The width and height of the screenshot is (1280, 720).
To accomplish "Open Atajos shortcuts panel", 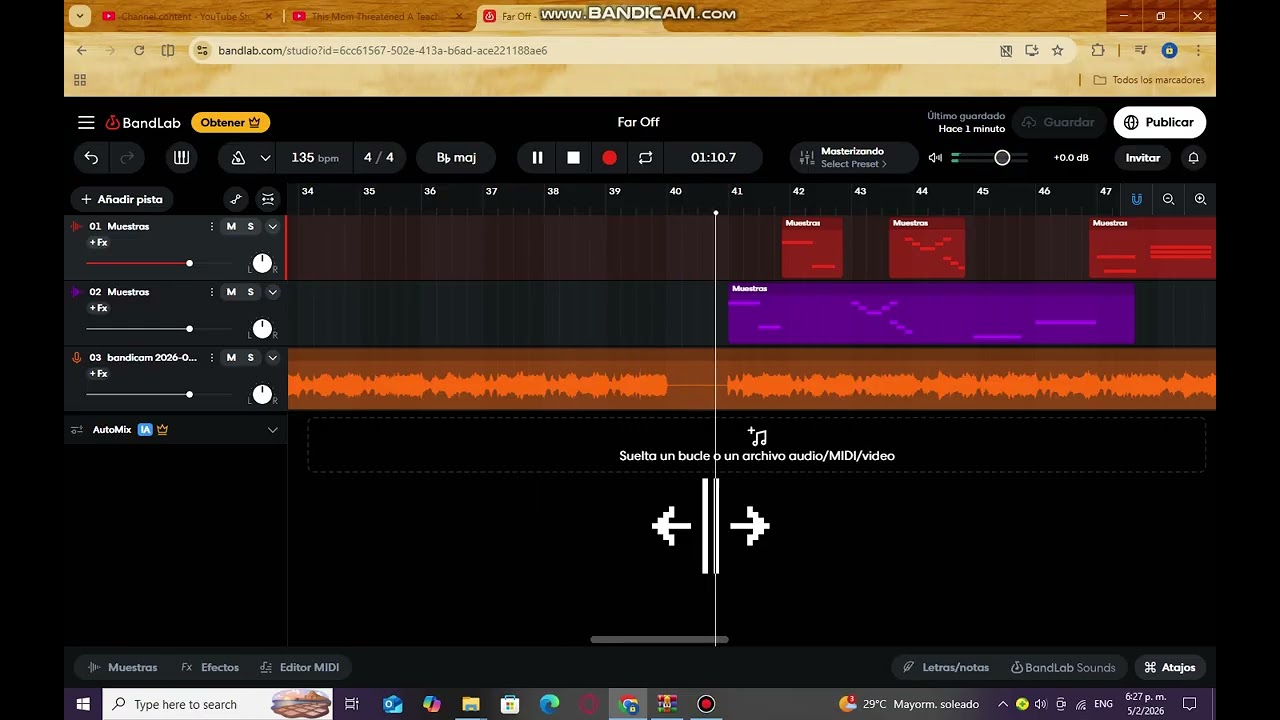I will [x=1170, y=667].
